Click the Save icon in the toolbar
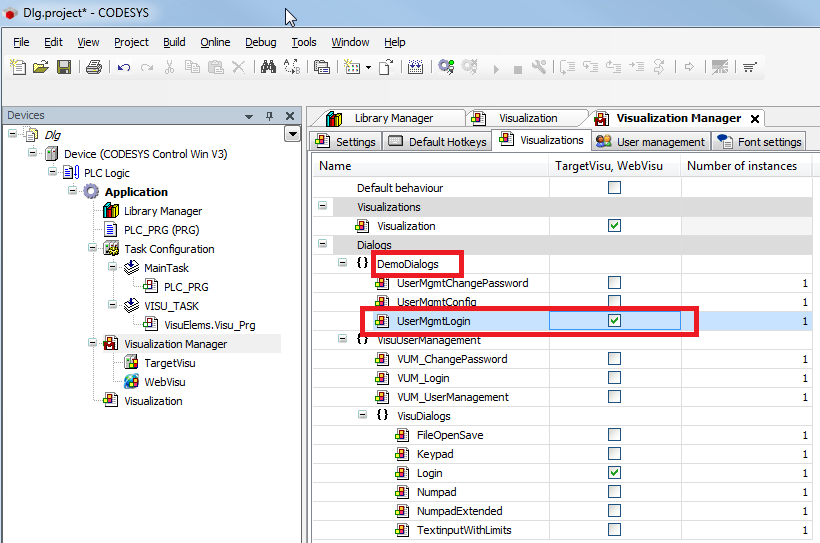This screenshot has height=543, width=820. click(x=63, y=67)
